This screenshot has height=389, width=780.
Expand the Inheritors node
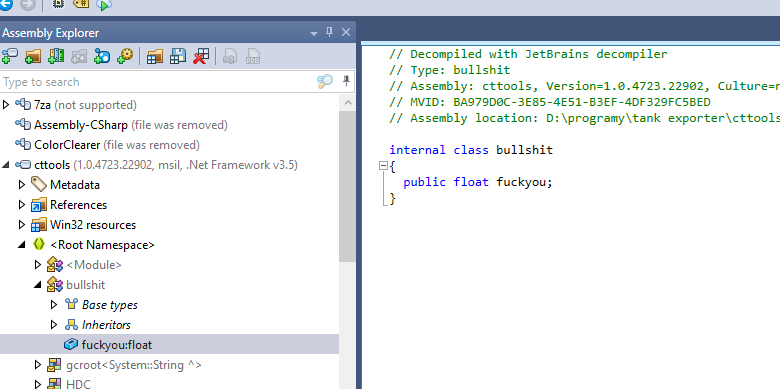tap(54, 324)
